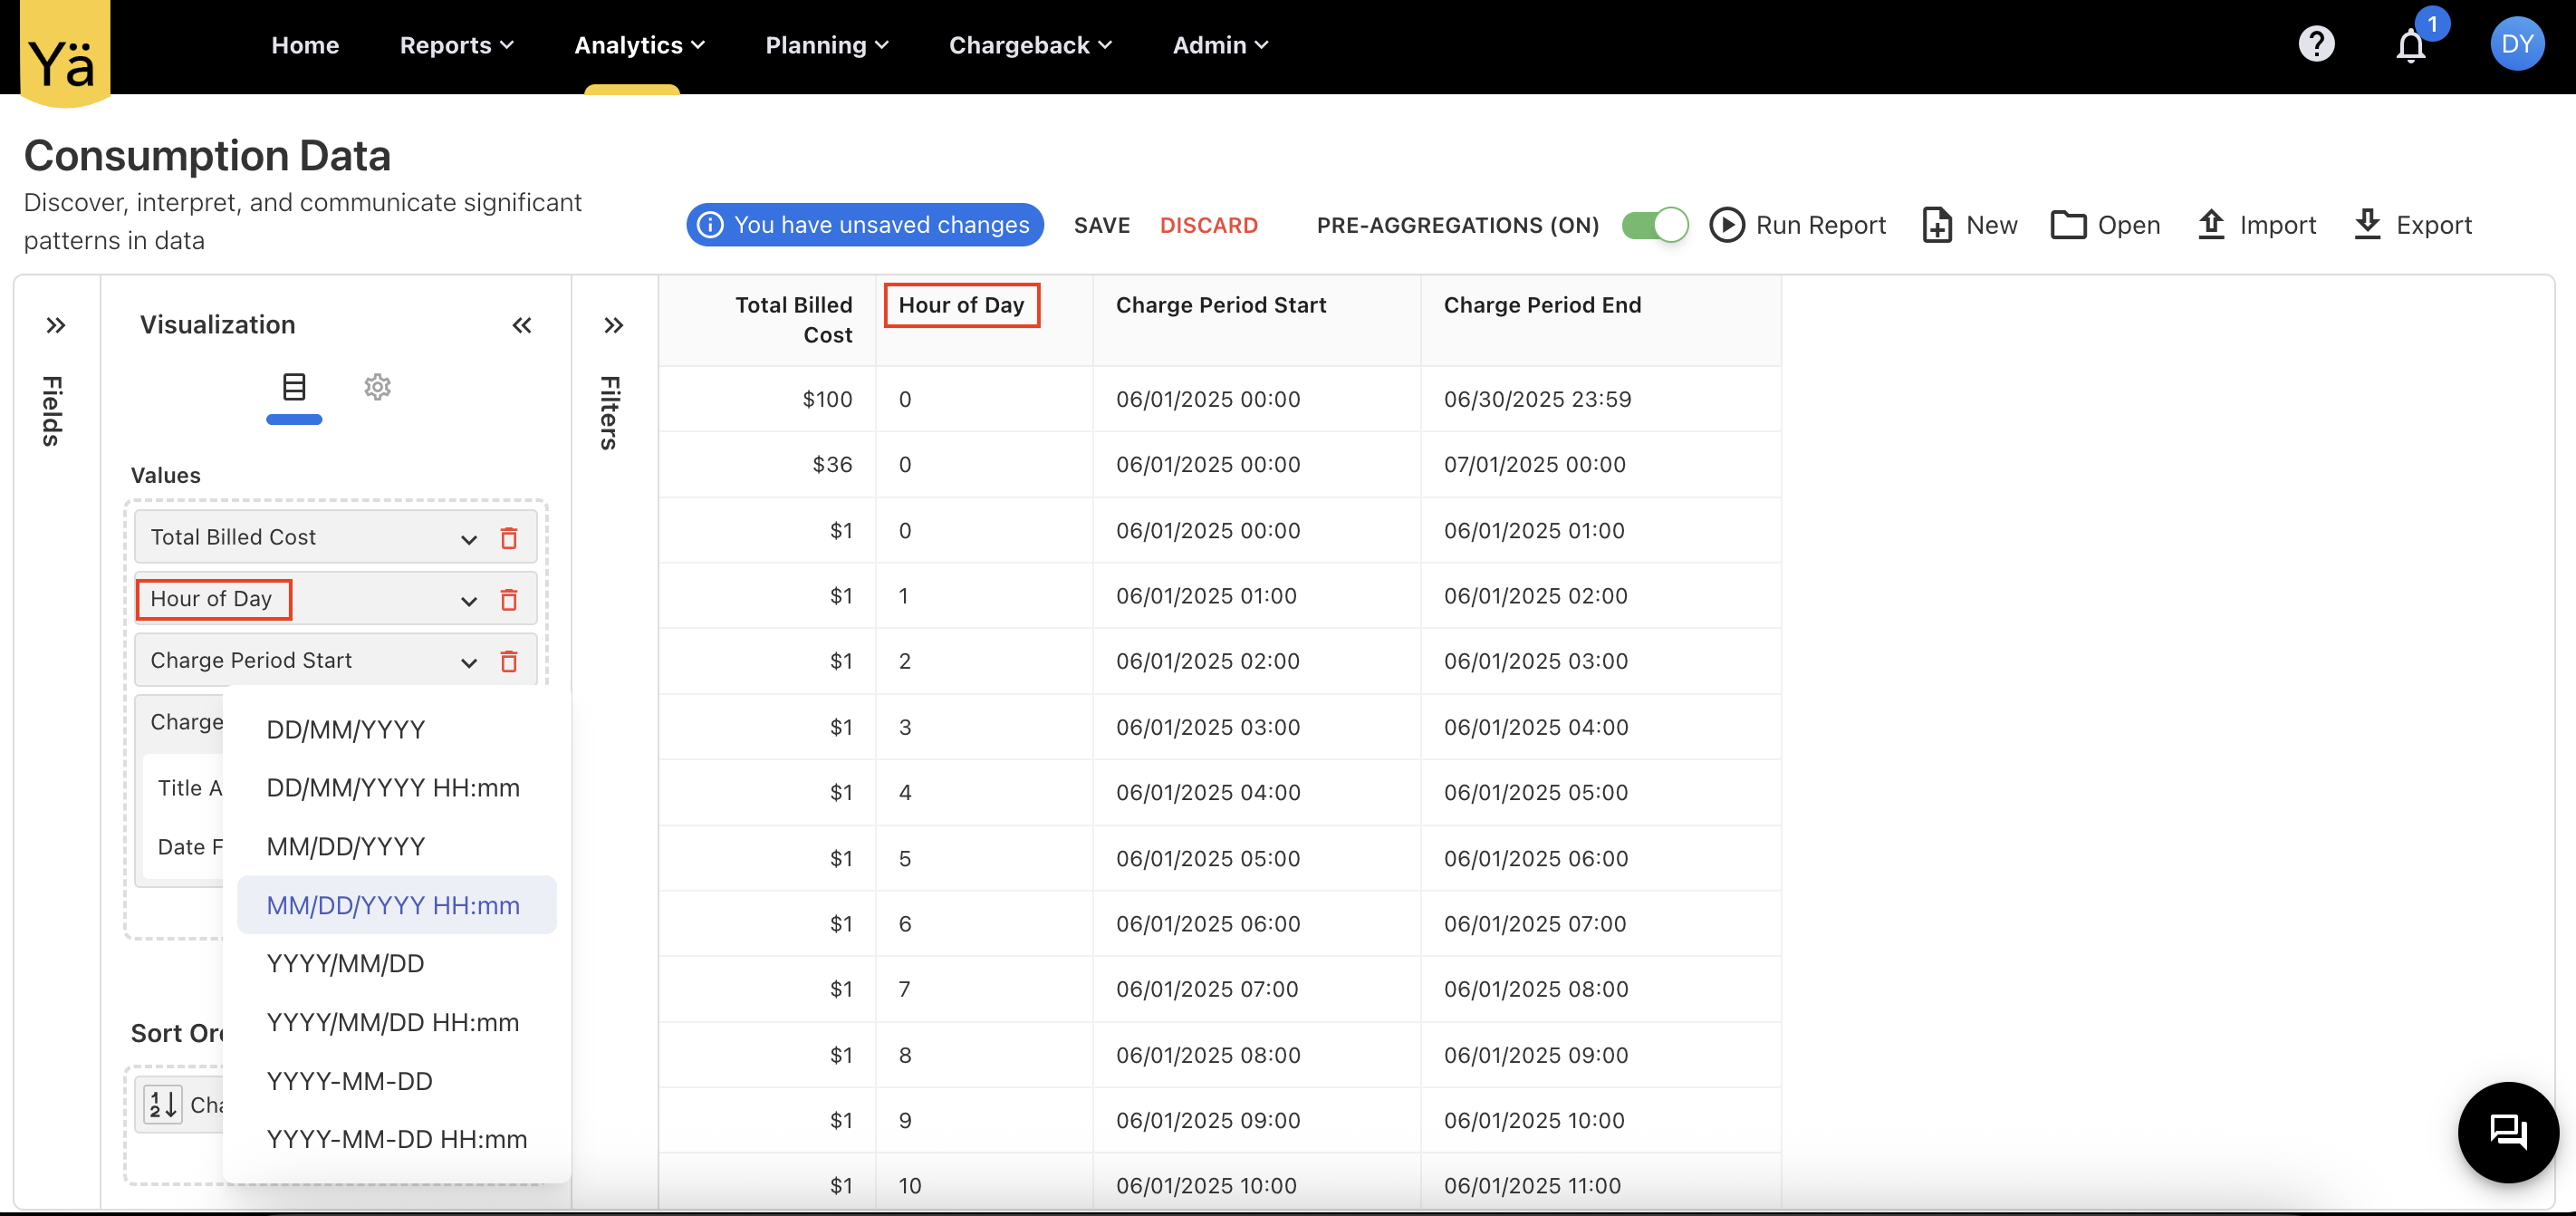Viewport: 2576px width, 1216px height.
Task: Open the Chargeback menu
Action: (1029, 44)
